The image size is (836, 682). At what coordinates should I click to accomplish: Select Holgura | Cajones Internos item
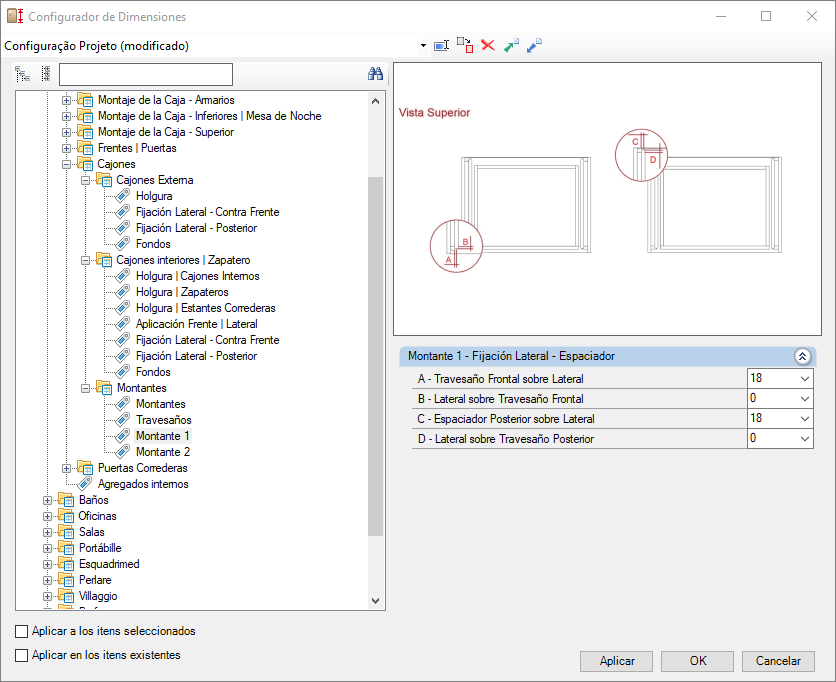click(198, 276)
